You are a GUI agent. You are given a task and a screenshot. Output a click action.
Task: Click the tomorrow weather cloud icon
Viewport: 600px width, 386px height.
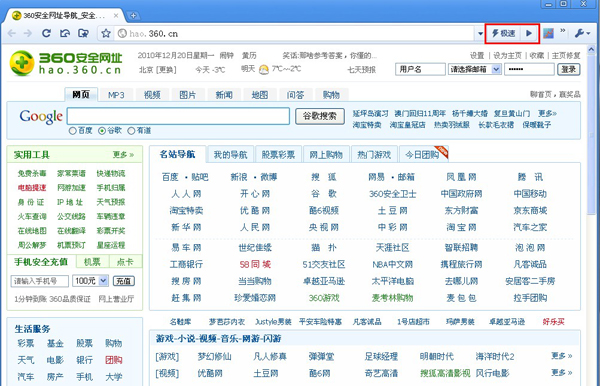264,69
